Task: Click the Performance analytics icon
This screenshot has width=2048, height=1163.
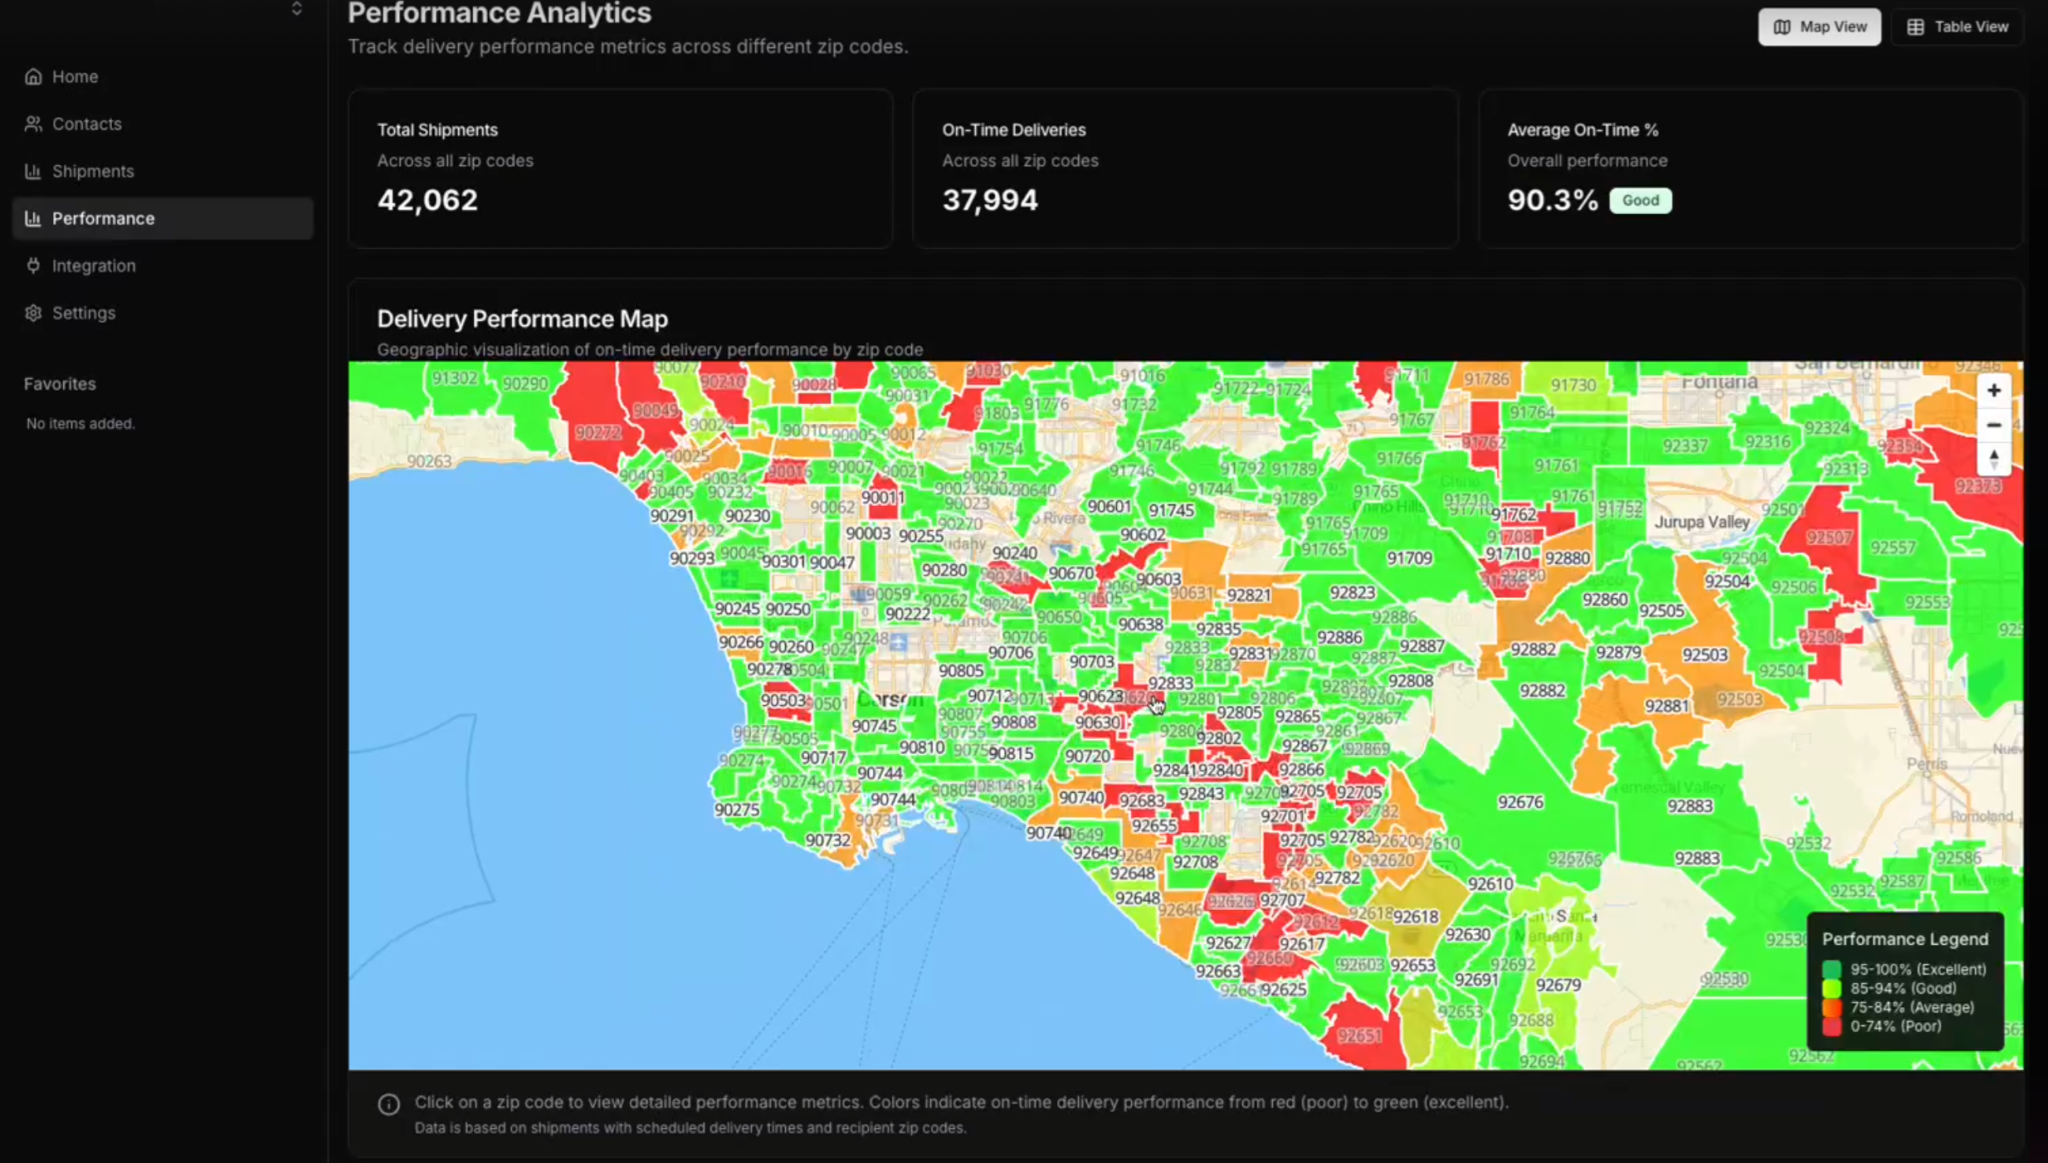Action: click(31, 218)
